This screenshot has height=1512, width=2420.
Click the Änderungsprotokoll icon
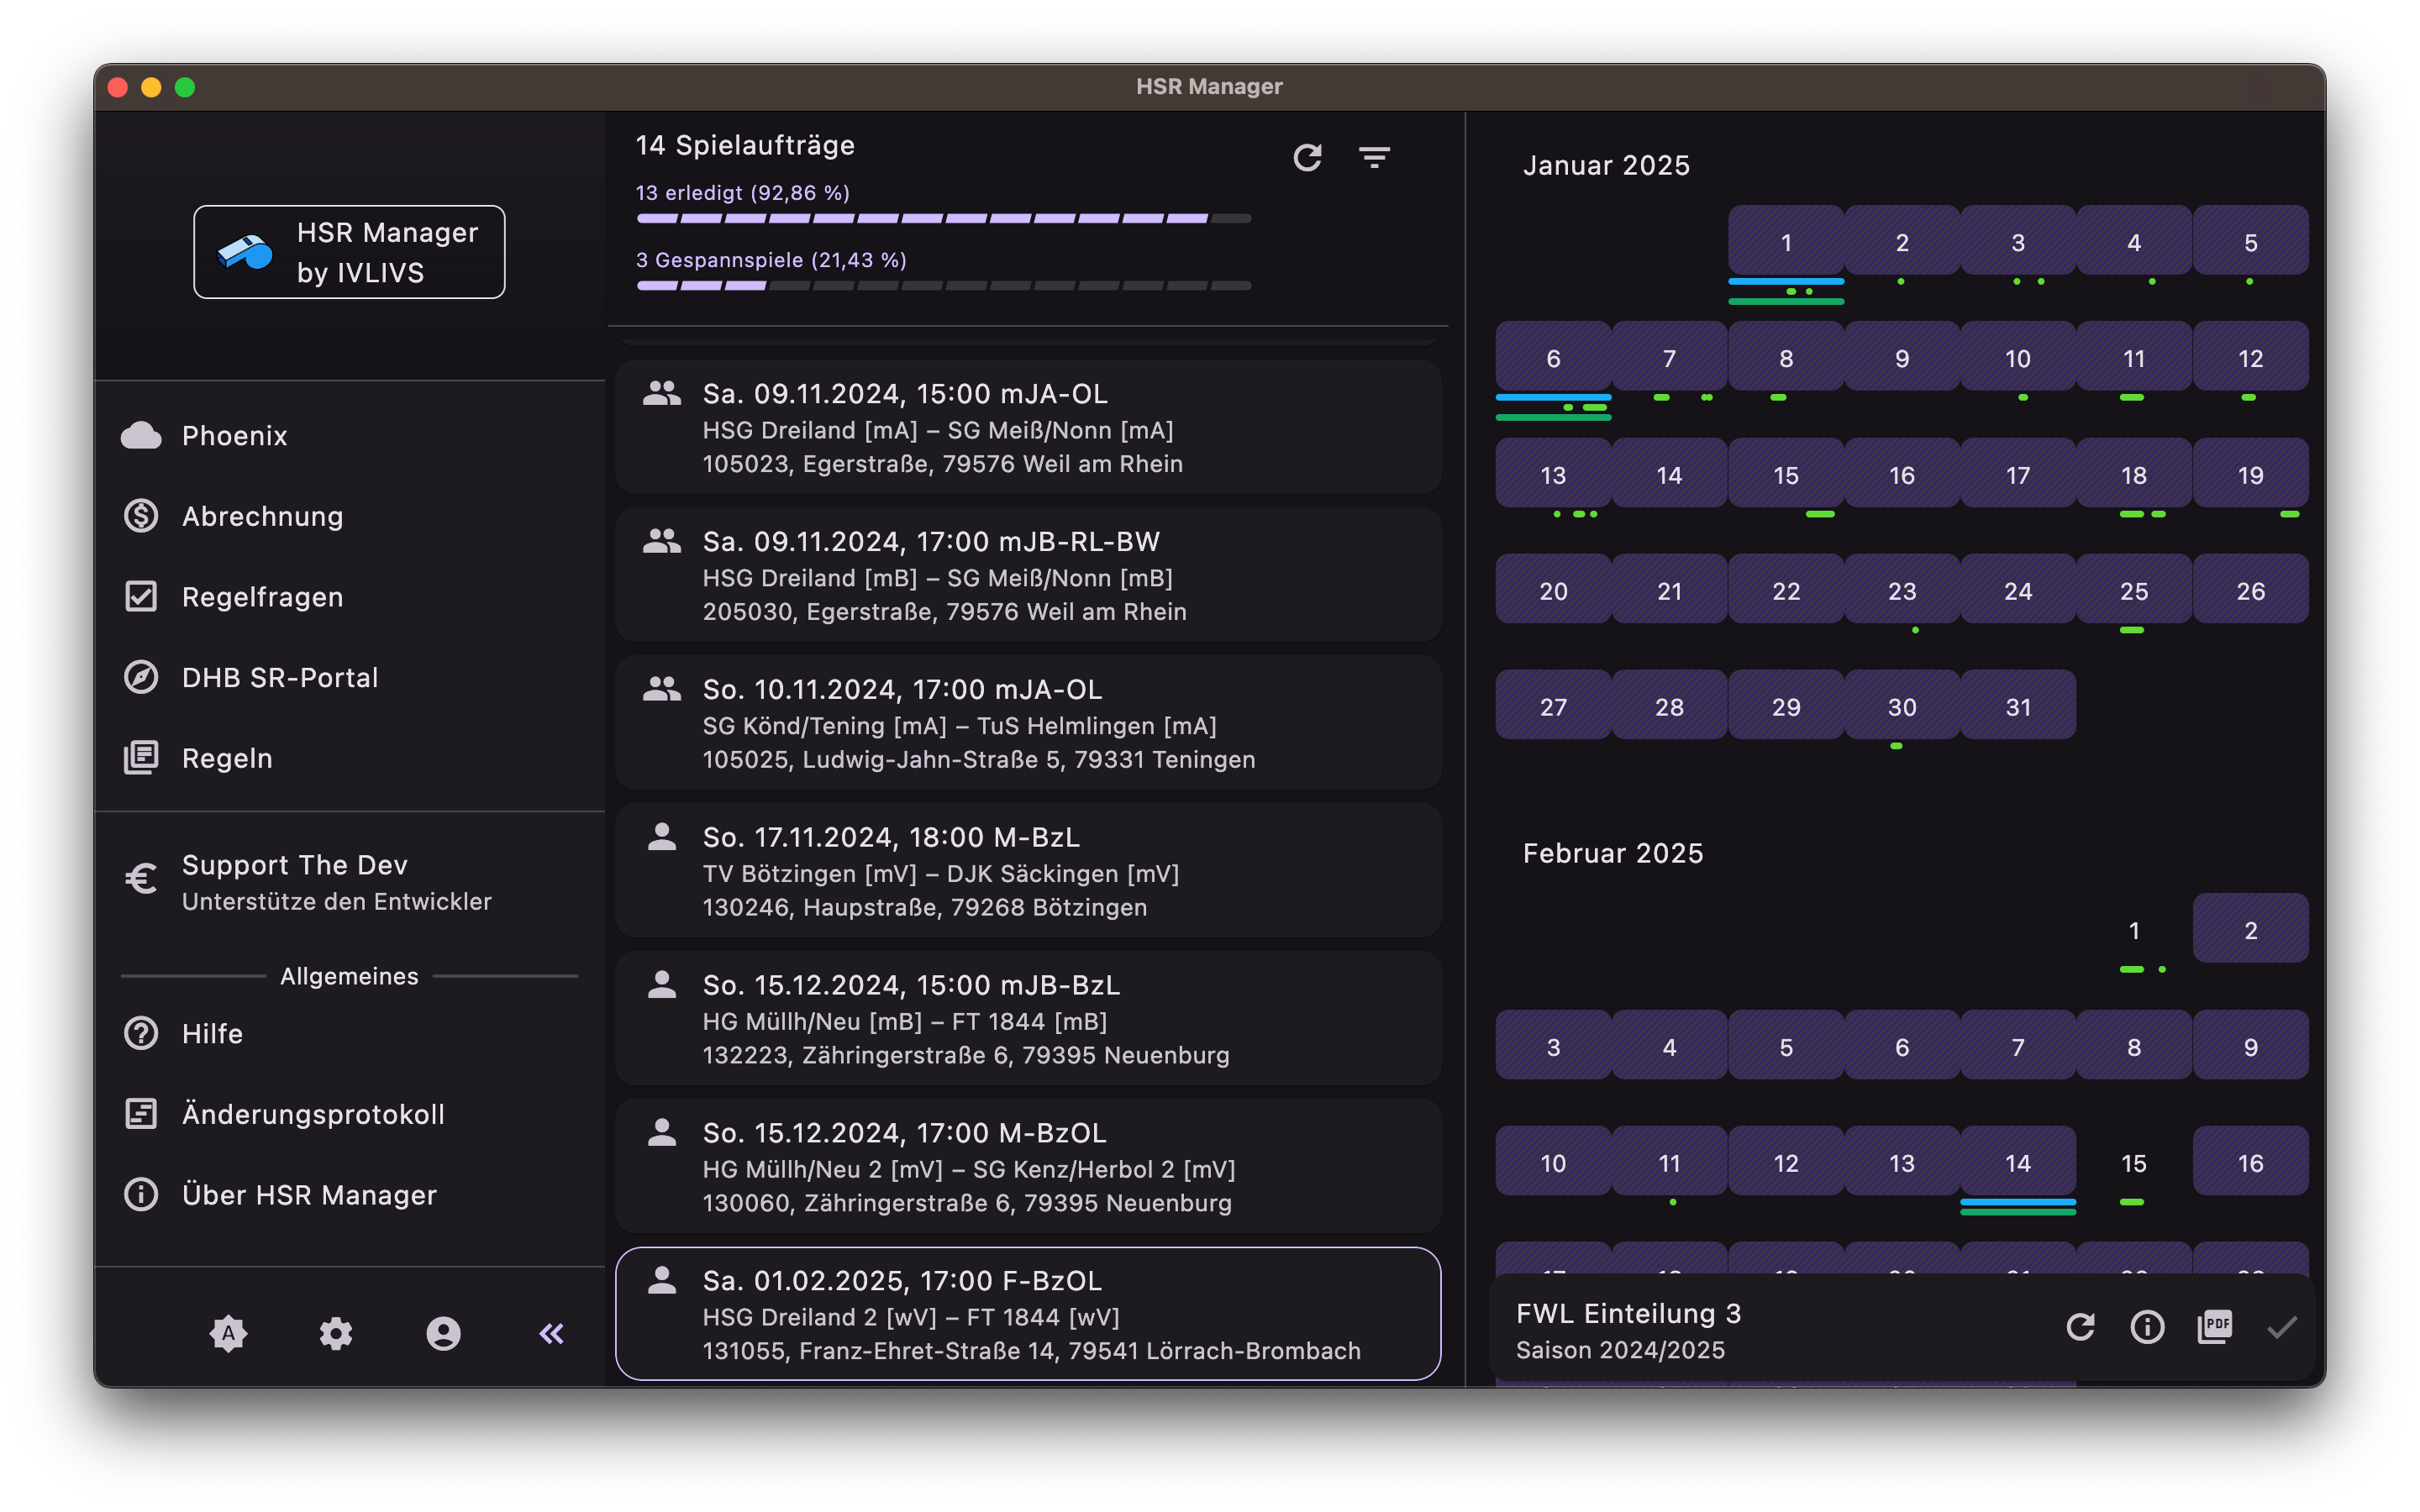(x=141, y=1113)
